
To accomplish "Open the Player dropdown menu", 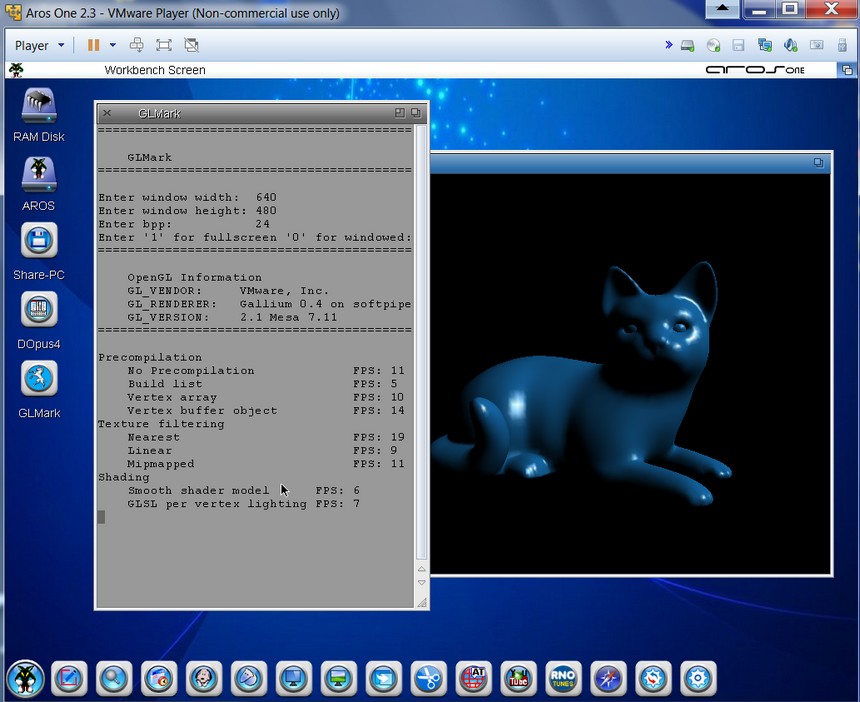I will coord(40,45).
